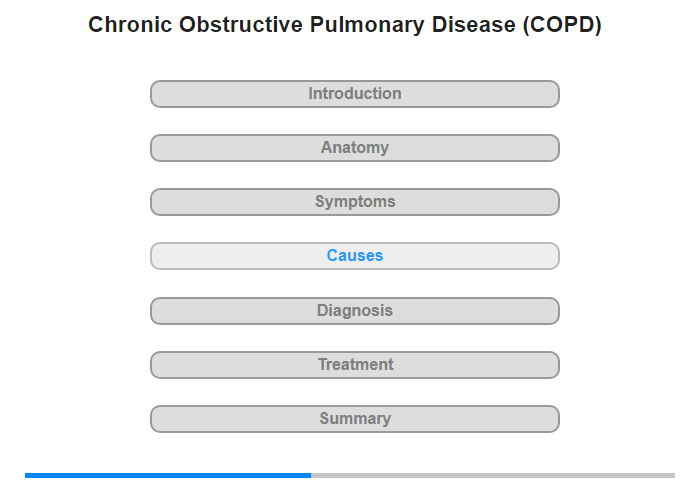Click the gray unfilled part of progress bar
Viewport: 700px width, 480px height.
492,475
